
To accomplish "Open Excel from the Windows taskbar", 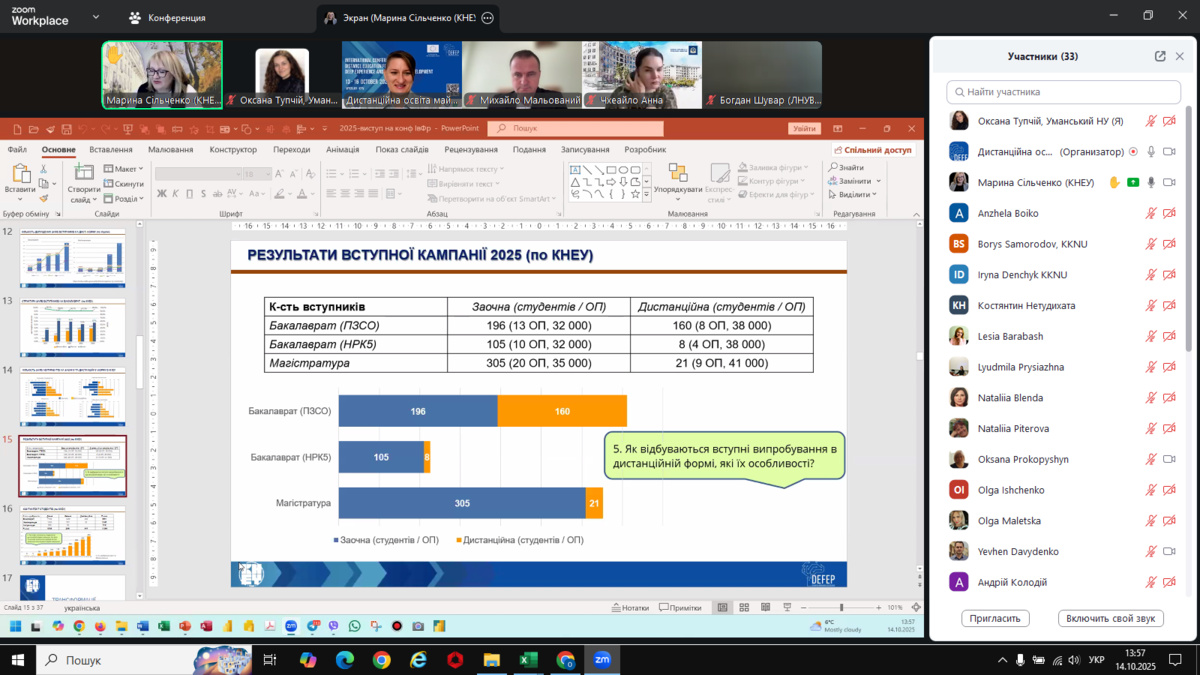I will 528,660.
